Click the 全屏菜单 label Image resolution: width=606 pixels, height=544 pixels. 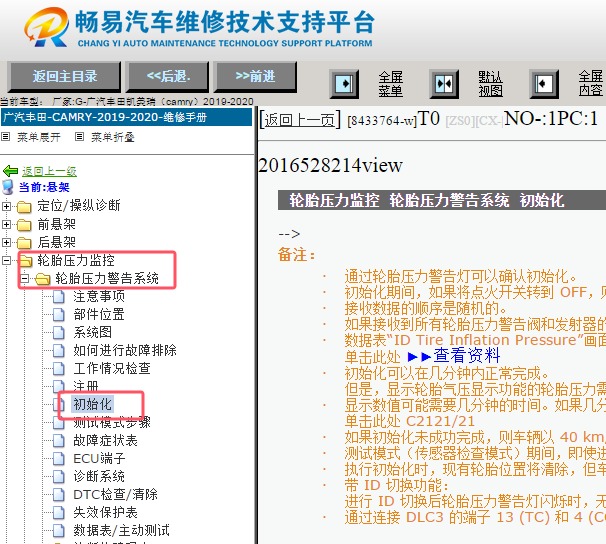pos(390,84)
